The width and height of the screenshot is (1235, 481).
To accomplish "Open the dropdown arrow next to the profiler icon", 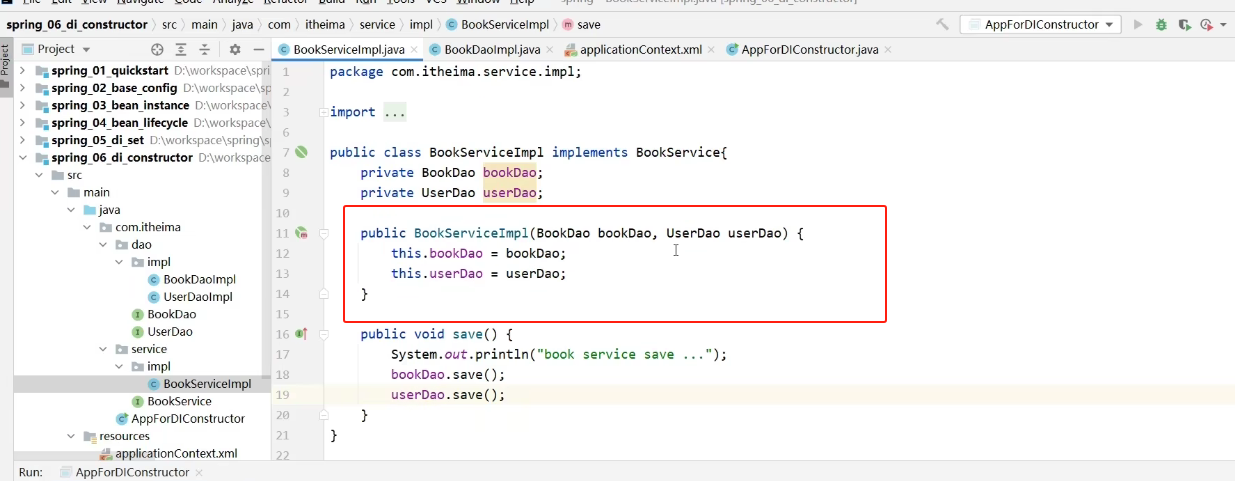I will [x=1222, y=24].
